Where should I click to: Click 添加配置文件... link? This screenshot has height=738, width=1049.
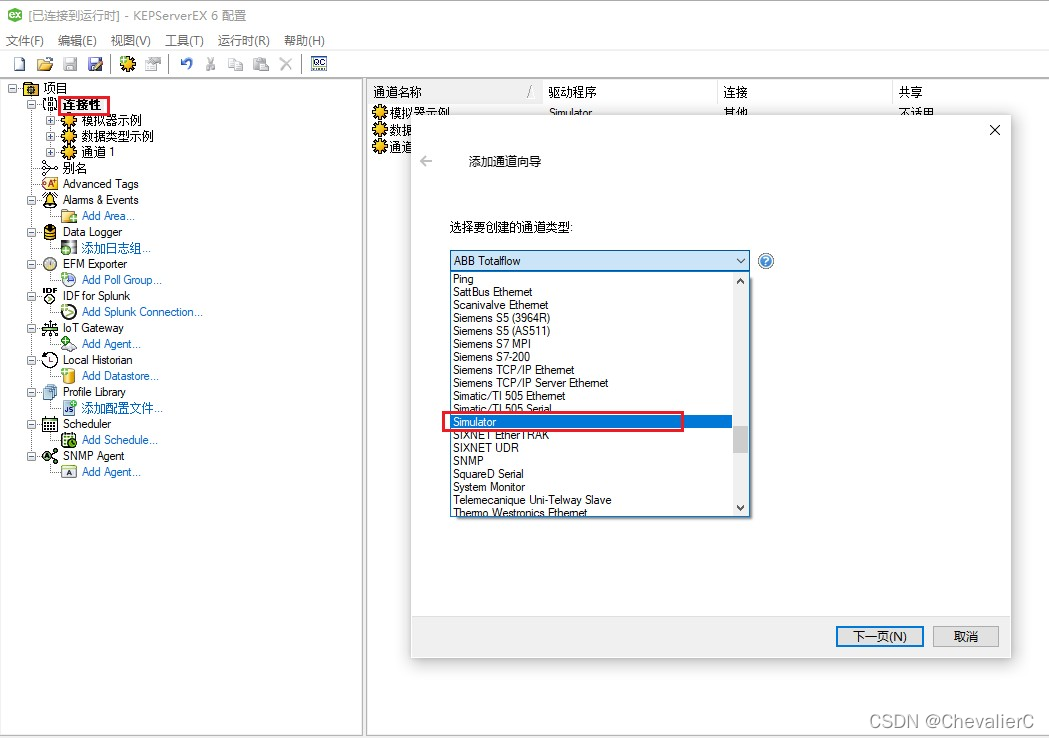tap(122, 408)
